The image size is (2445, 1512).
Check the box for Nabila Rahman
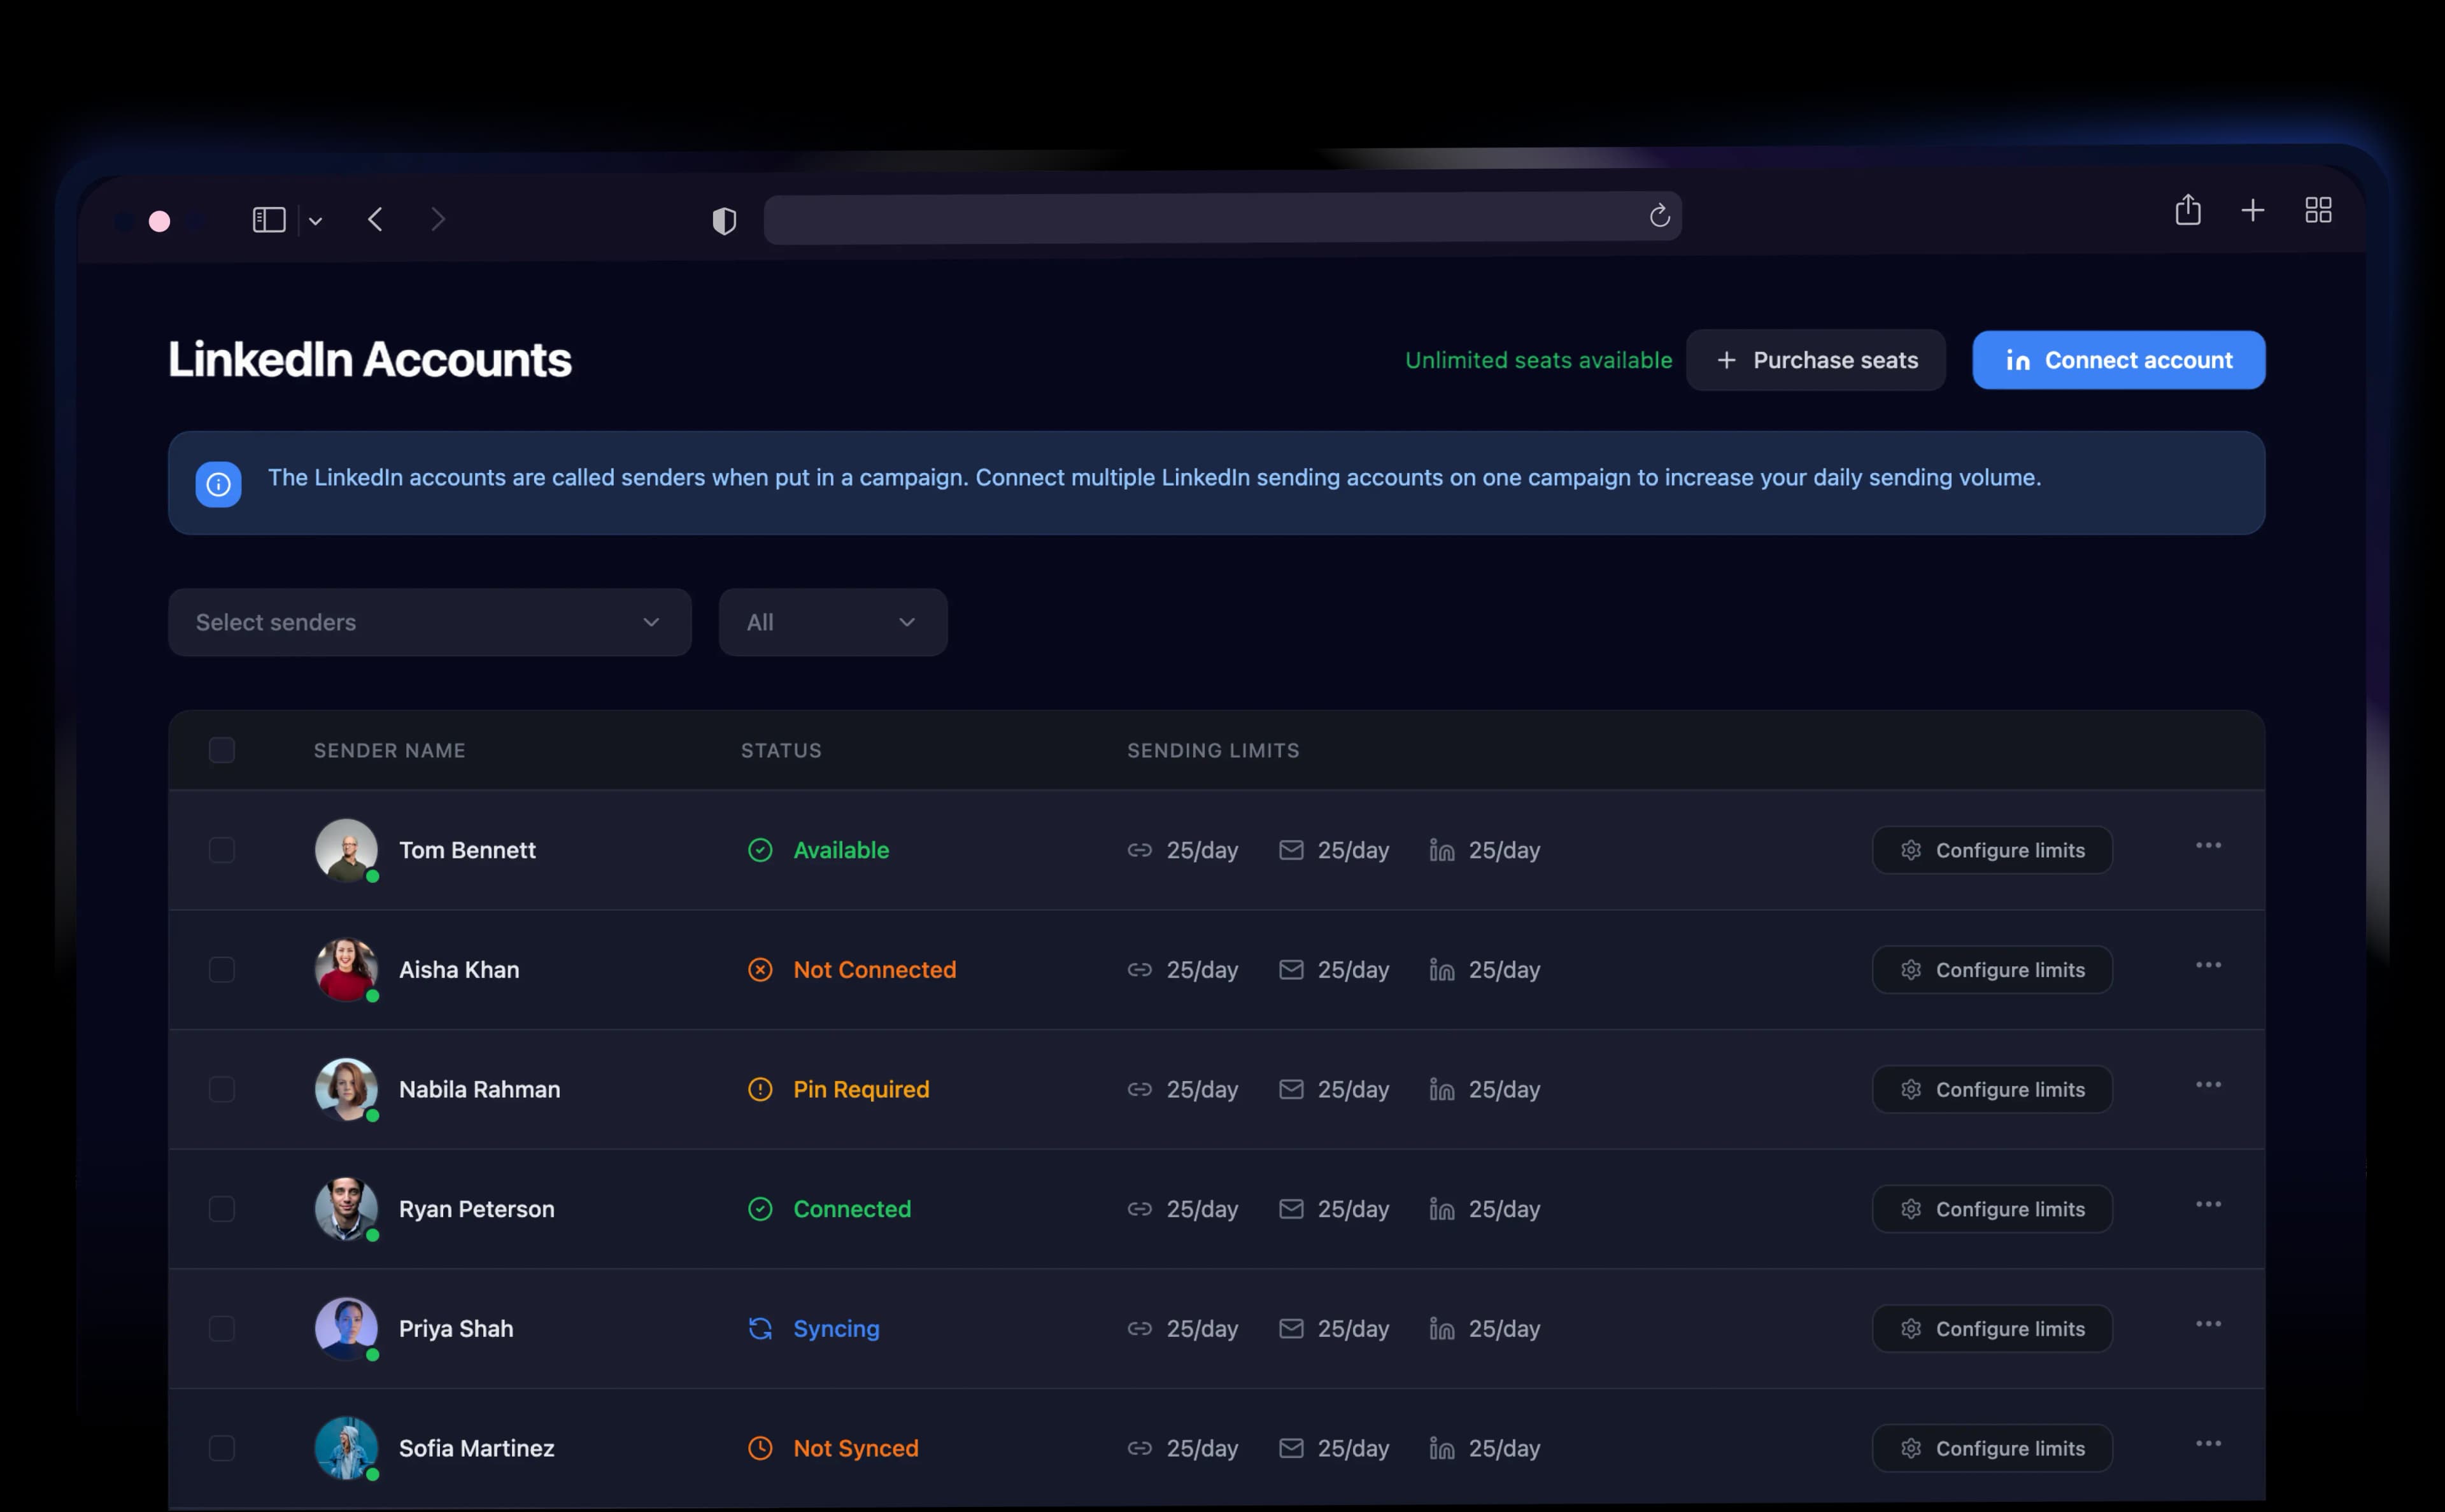pyautogui.click(x=222, y=1089)
